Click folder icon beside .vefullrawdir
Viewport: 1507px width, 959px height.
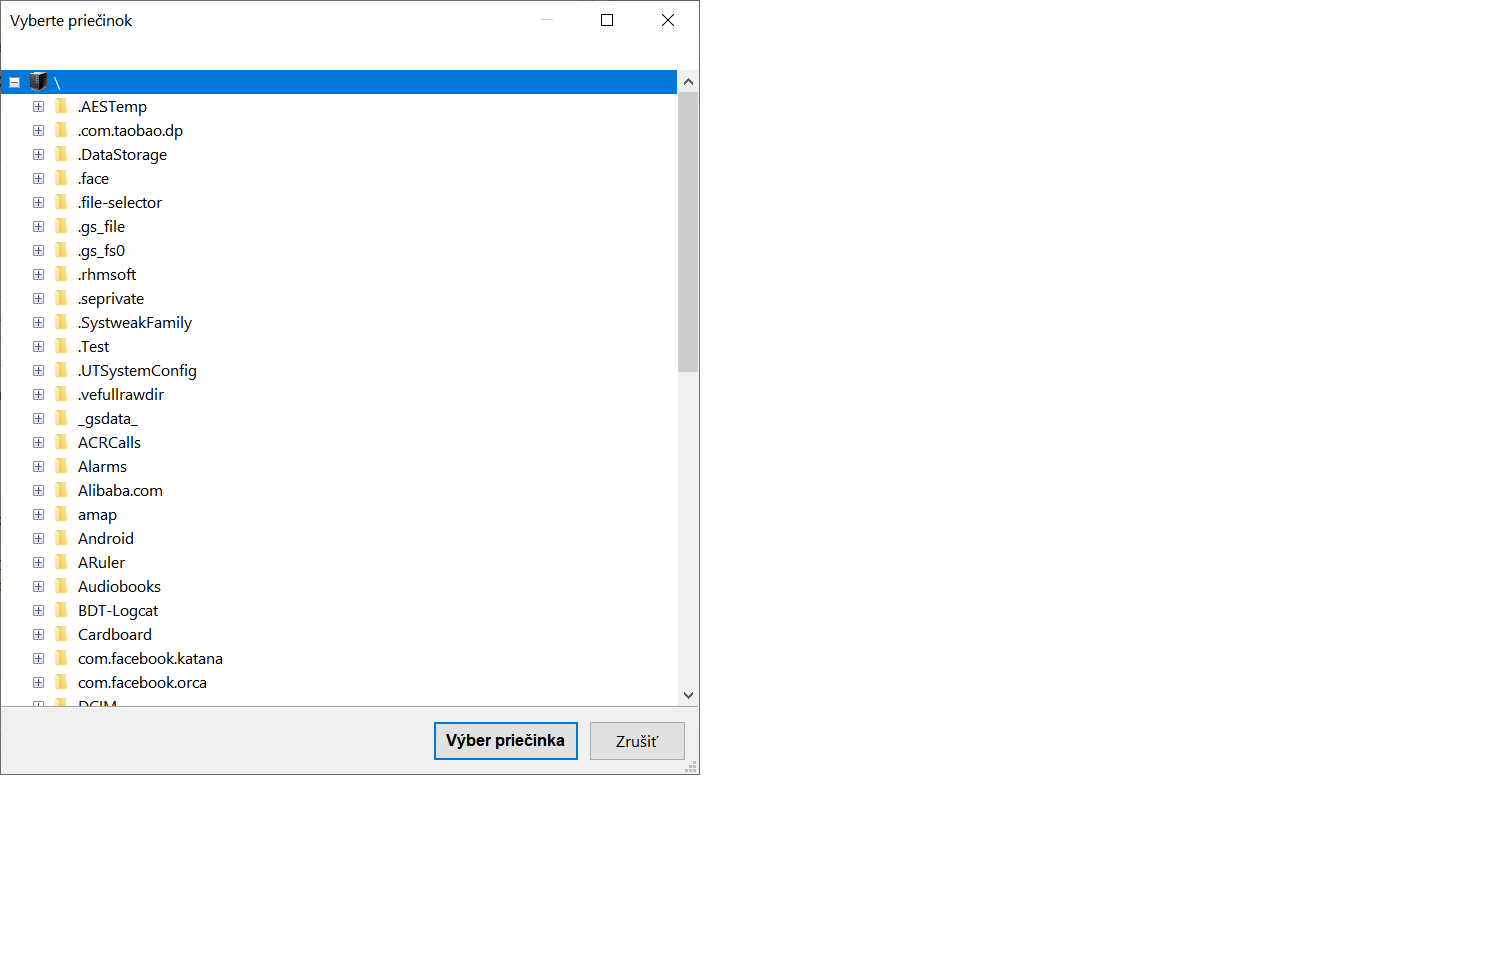click(61, 394)
